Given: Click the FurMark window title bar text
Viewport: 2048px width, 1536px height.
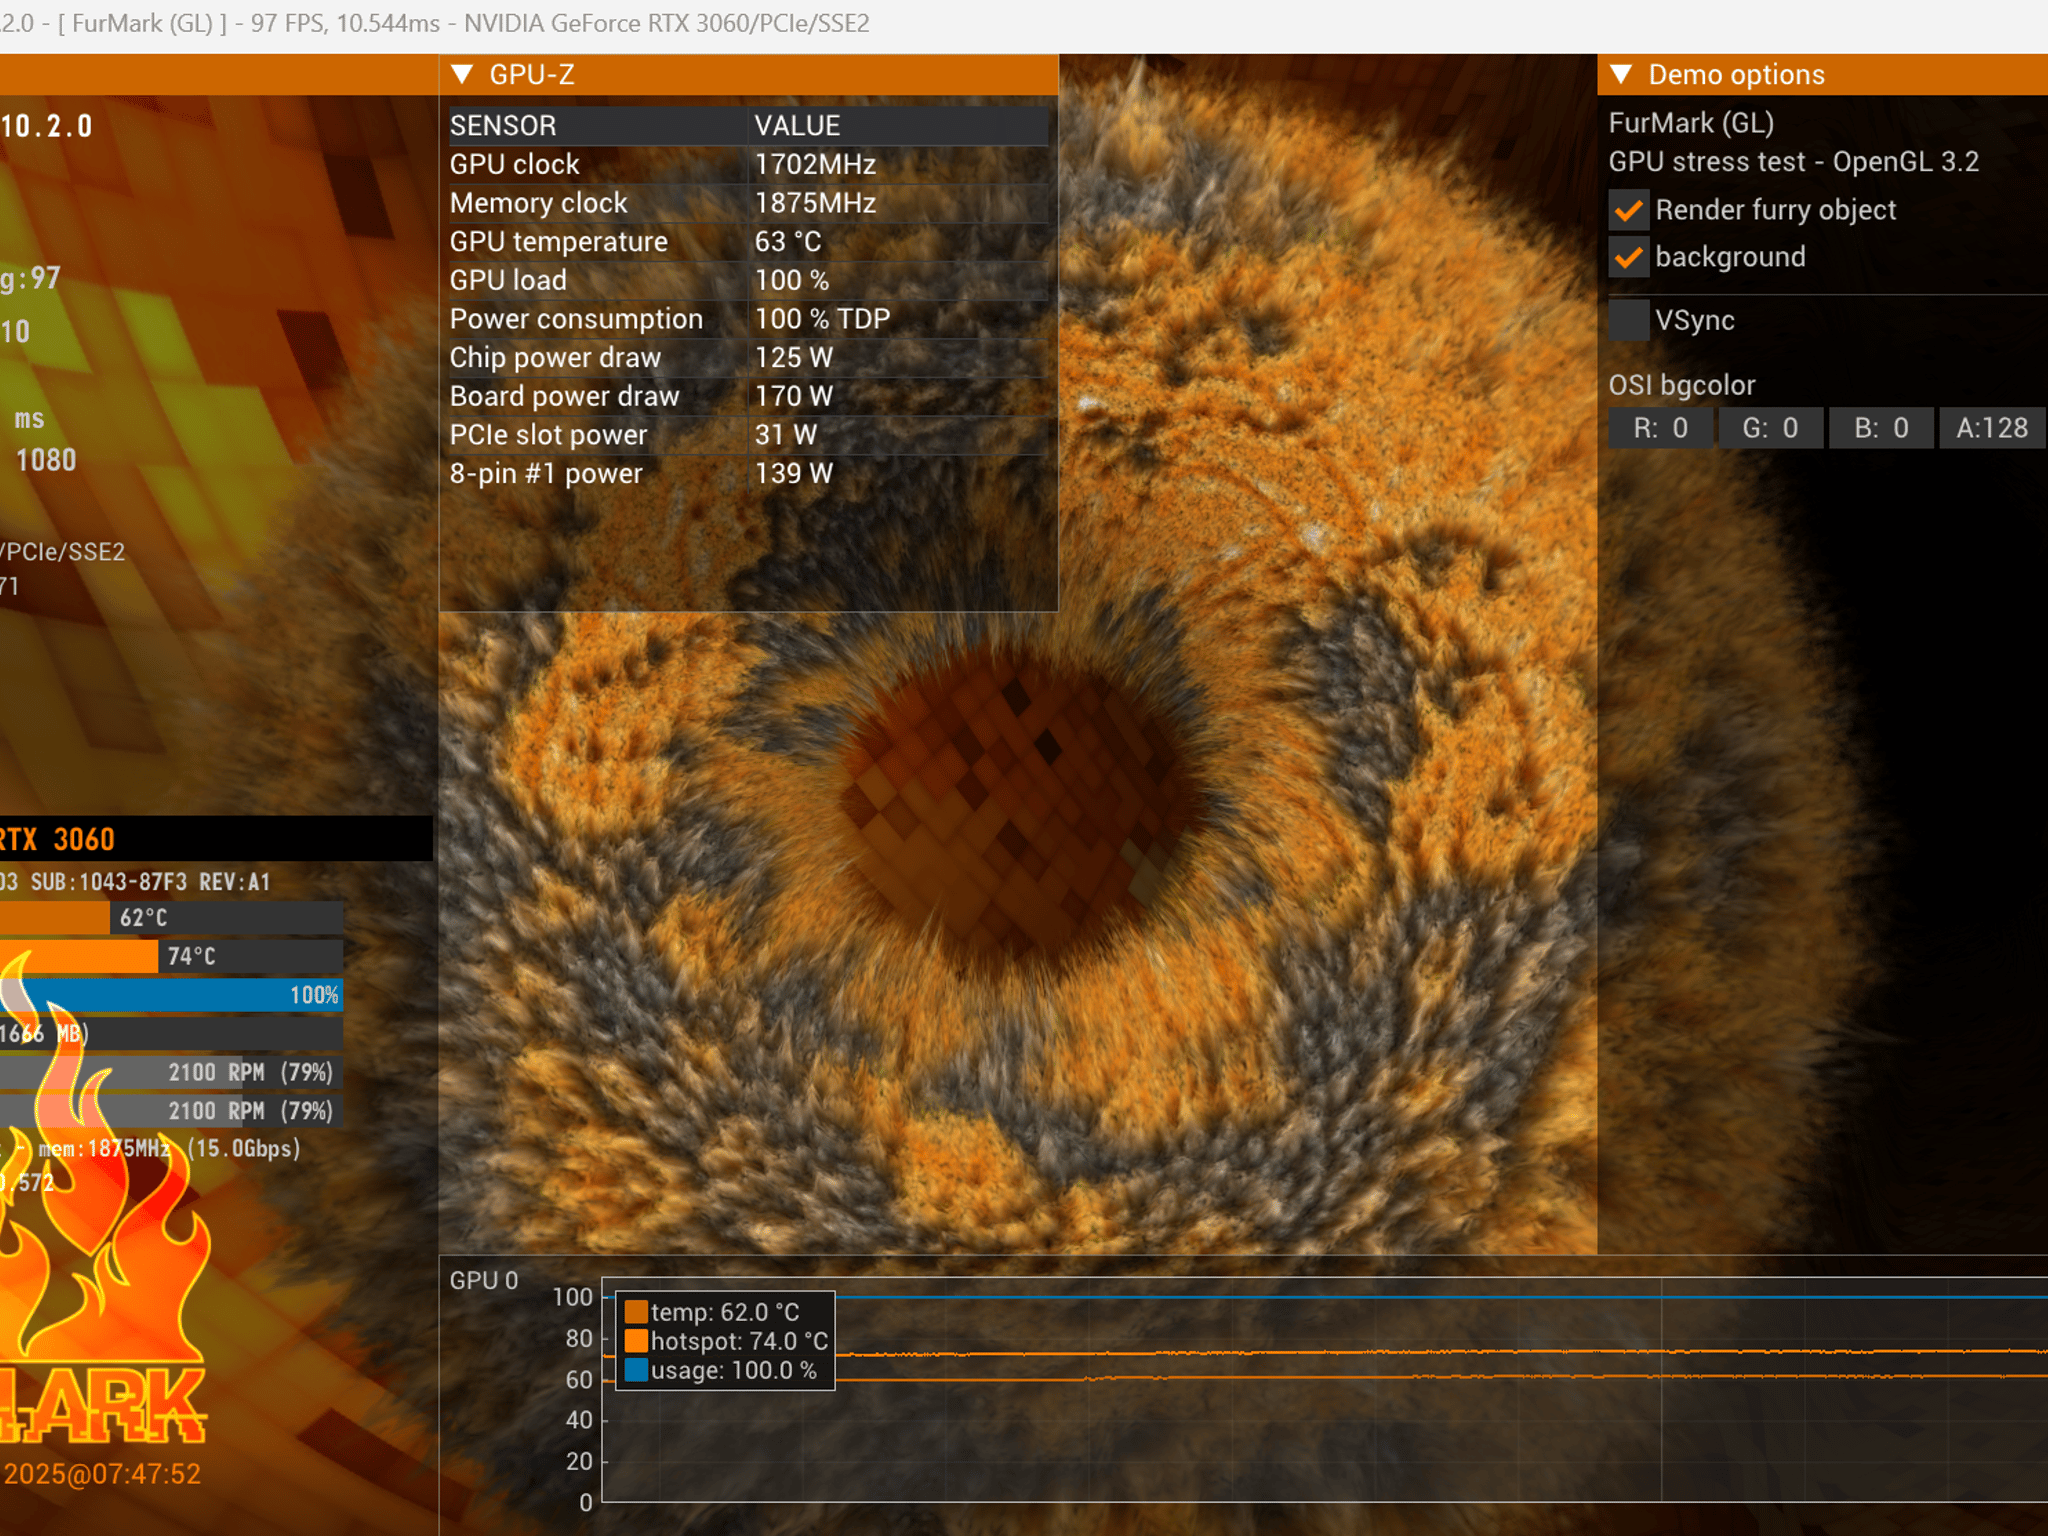Looking at the screenshot, I should click(x=435, y=23).
